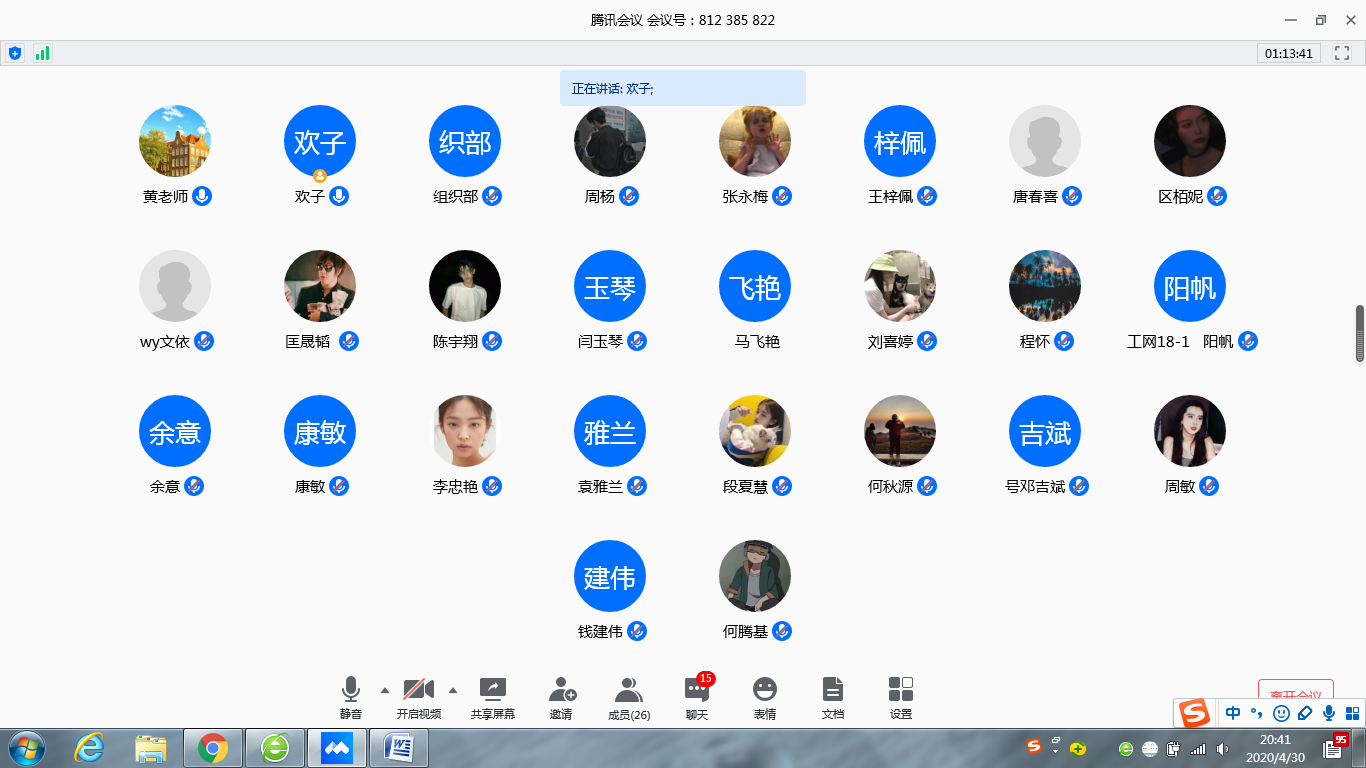Expand the audio options arrow beside Mute
The height and width of the screenshot is (768, 1366).
(x=385, y=690)
